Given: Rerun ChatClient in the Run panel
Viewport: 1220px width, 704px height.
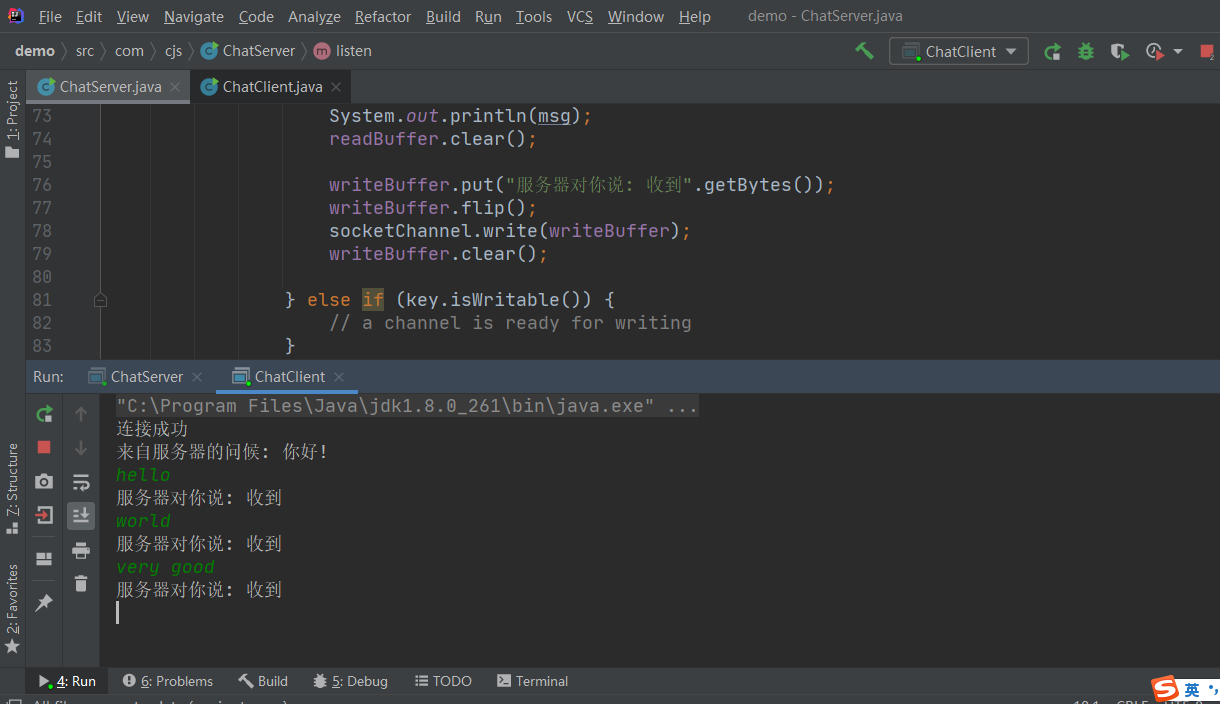Looking at the screenshot, I should click(44, 414).
